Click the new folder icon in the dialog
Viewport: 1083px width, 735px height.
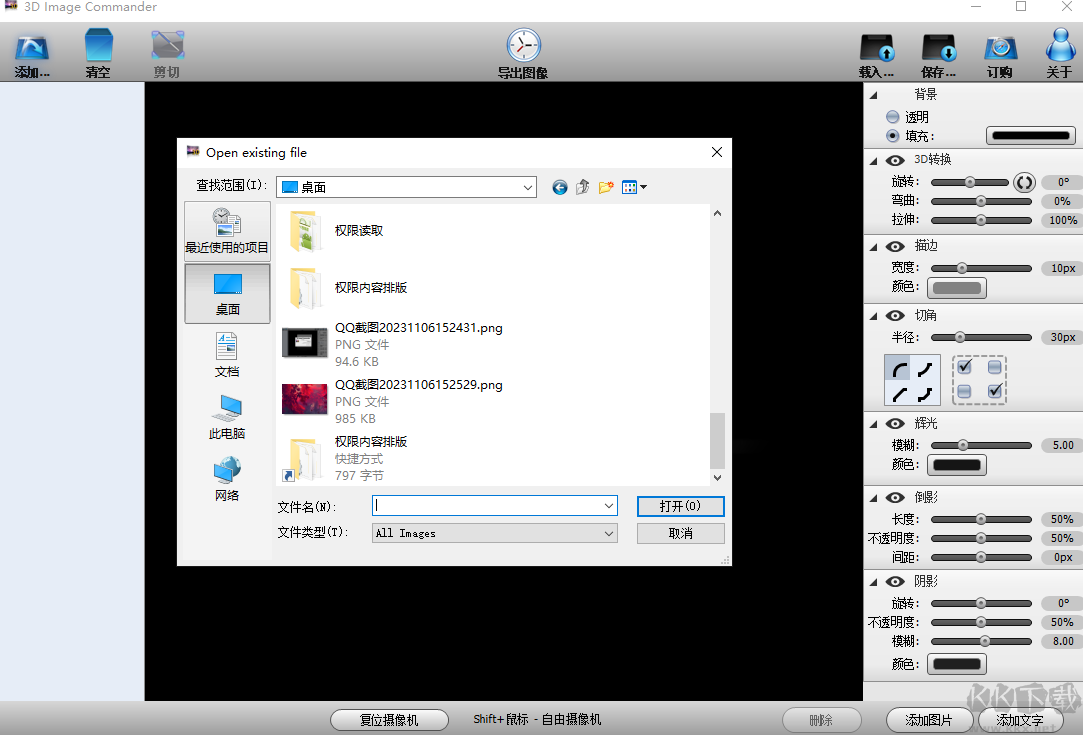(x=605, y=187)
